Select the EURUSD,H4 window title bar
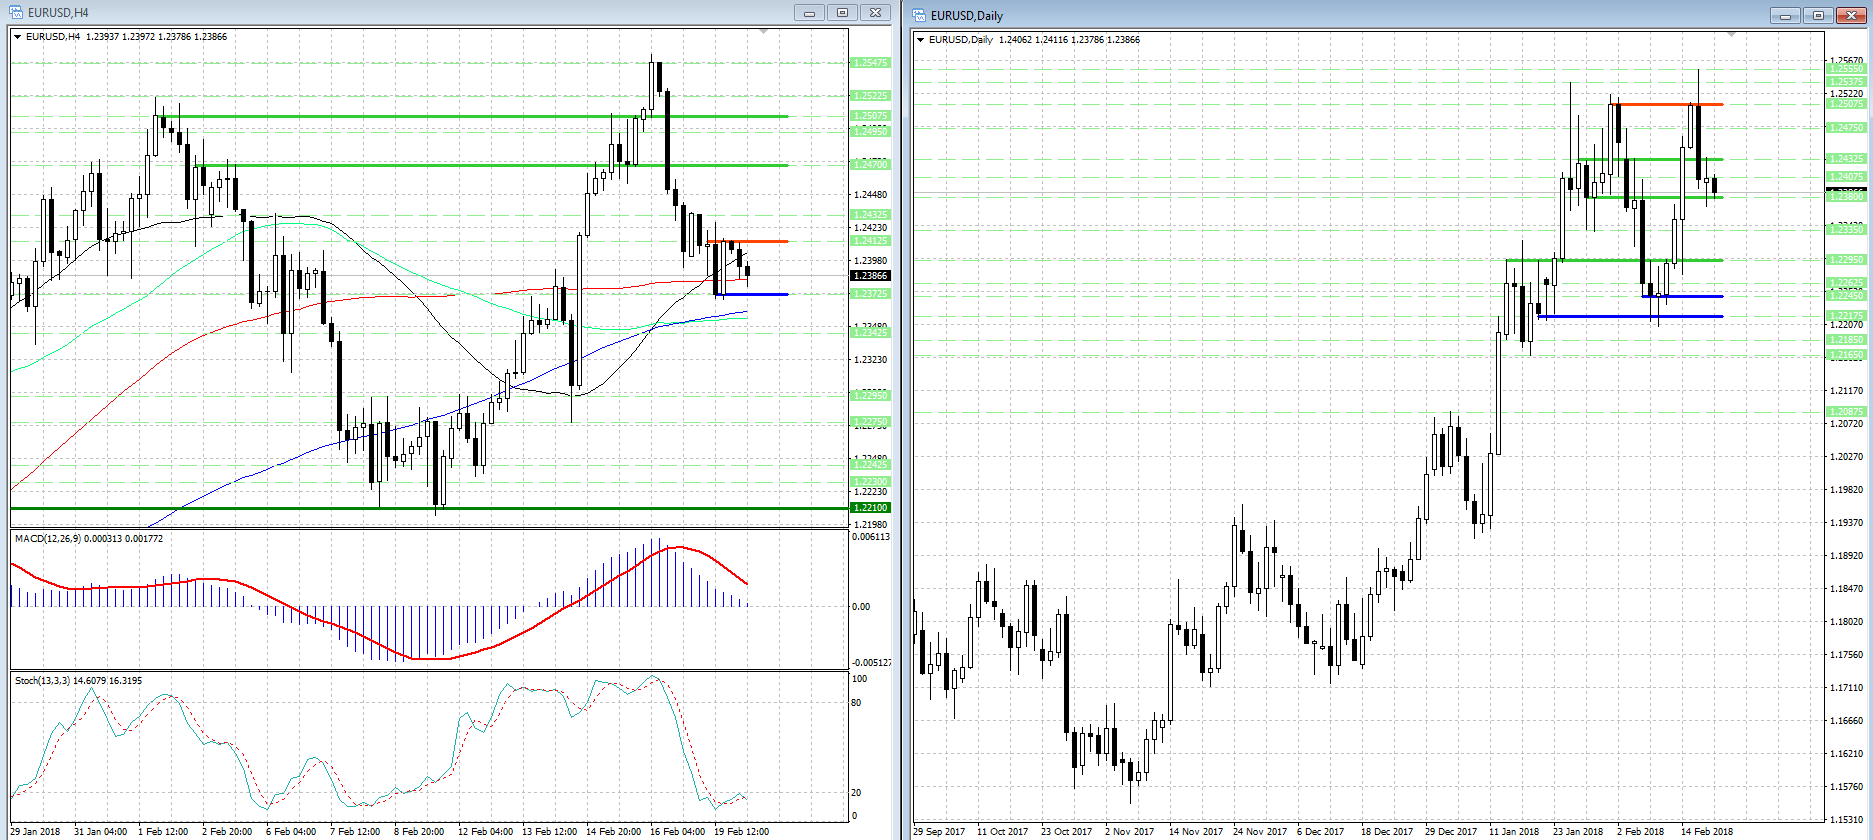Image resolution: width=1873 pixels, height=840 pixels. (400, 12)
